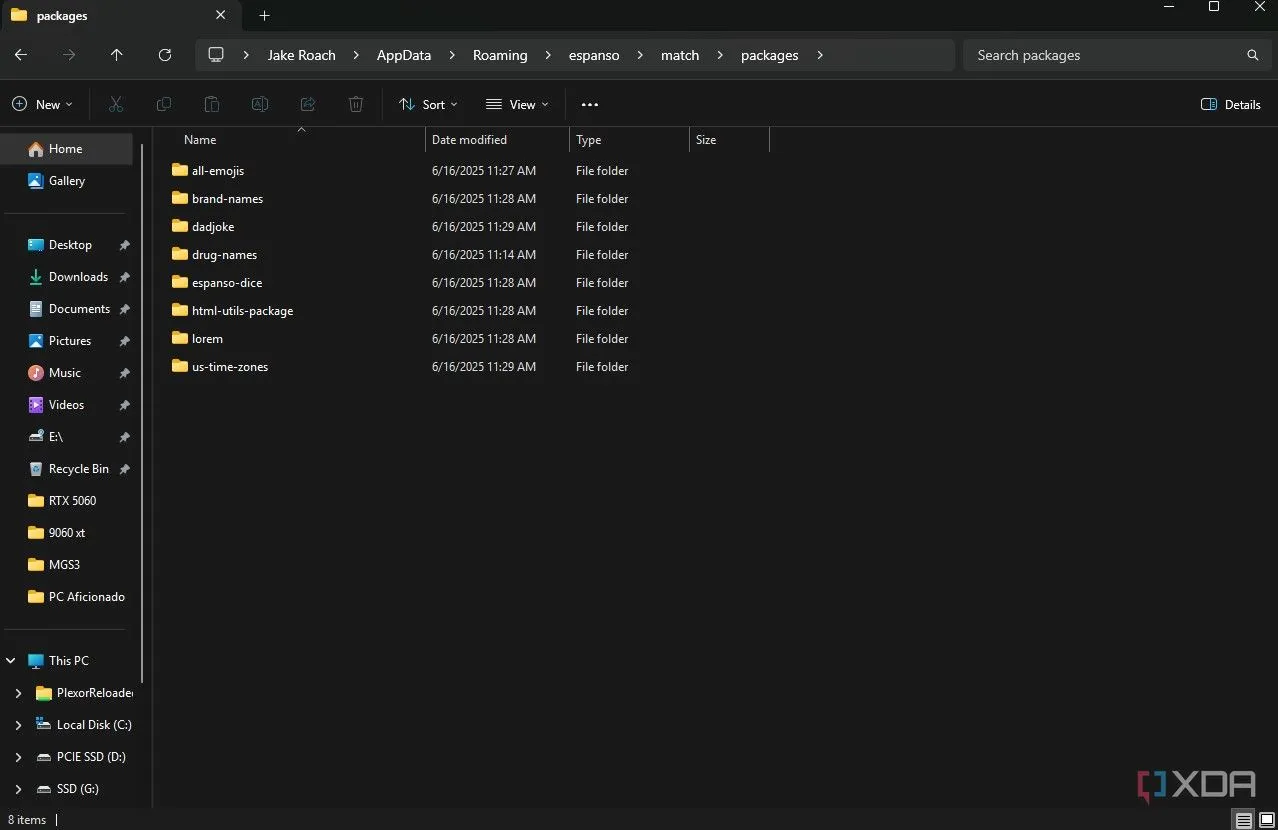Open 9060 xt folder in sidebar
1278x830 pixels.
pos(67,533)
